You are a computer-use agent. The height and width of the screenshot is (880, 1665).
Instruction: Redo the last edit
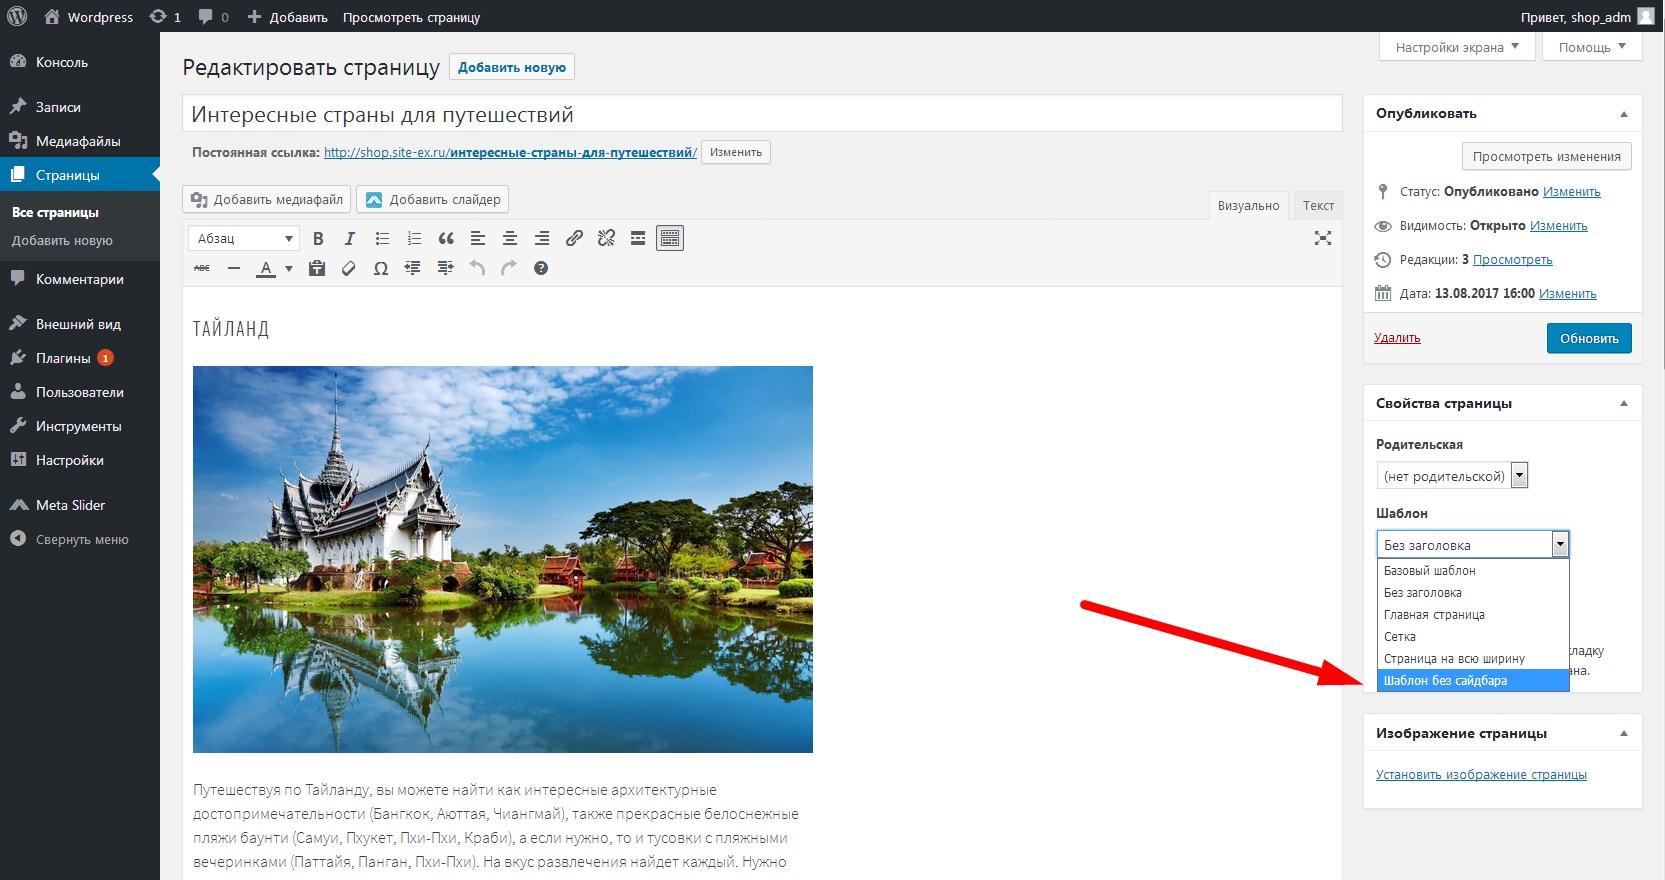[509, 268]
